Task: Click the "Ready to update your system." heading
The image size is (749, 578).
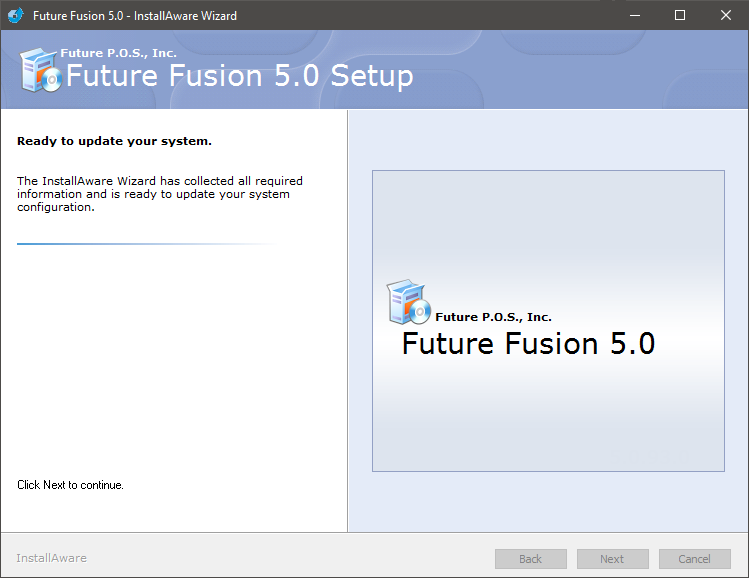Action: click(114, 141)
